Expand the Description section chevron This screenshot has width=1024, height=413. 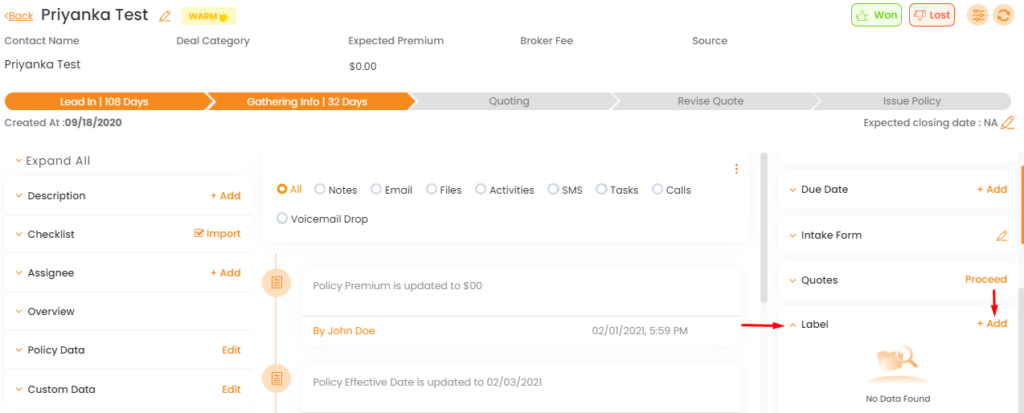(19, 195)
